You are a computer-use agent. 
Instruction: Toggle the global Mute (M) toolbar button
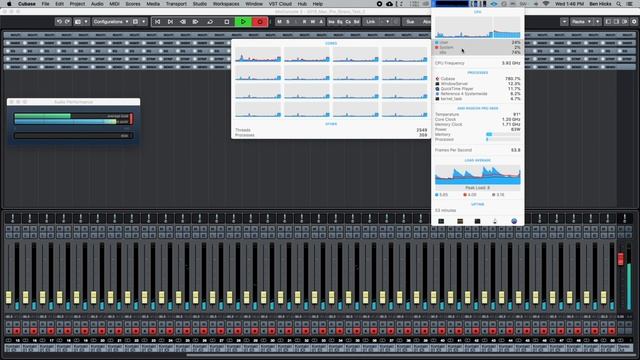point(279,22)
